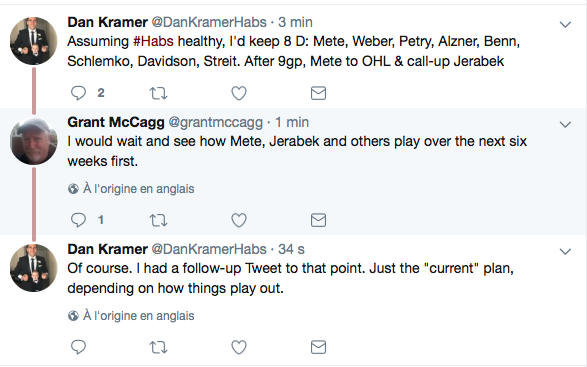Screen dimensions: 587x367
Task: View Grant McCagg's profile photo
Action: pyautogui.click(x=34, y=141)
